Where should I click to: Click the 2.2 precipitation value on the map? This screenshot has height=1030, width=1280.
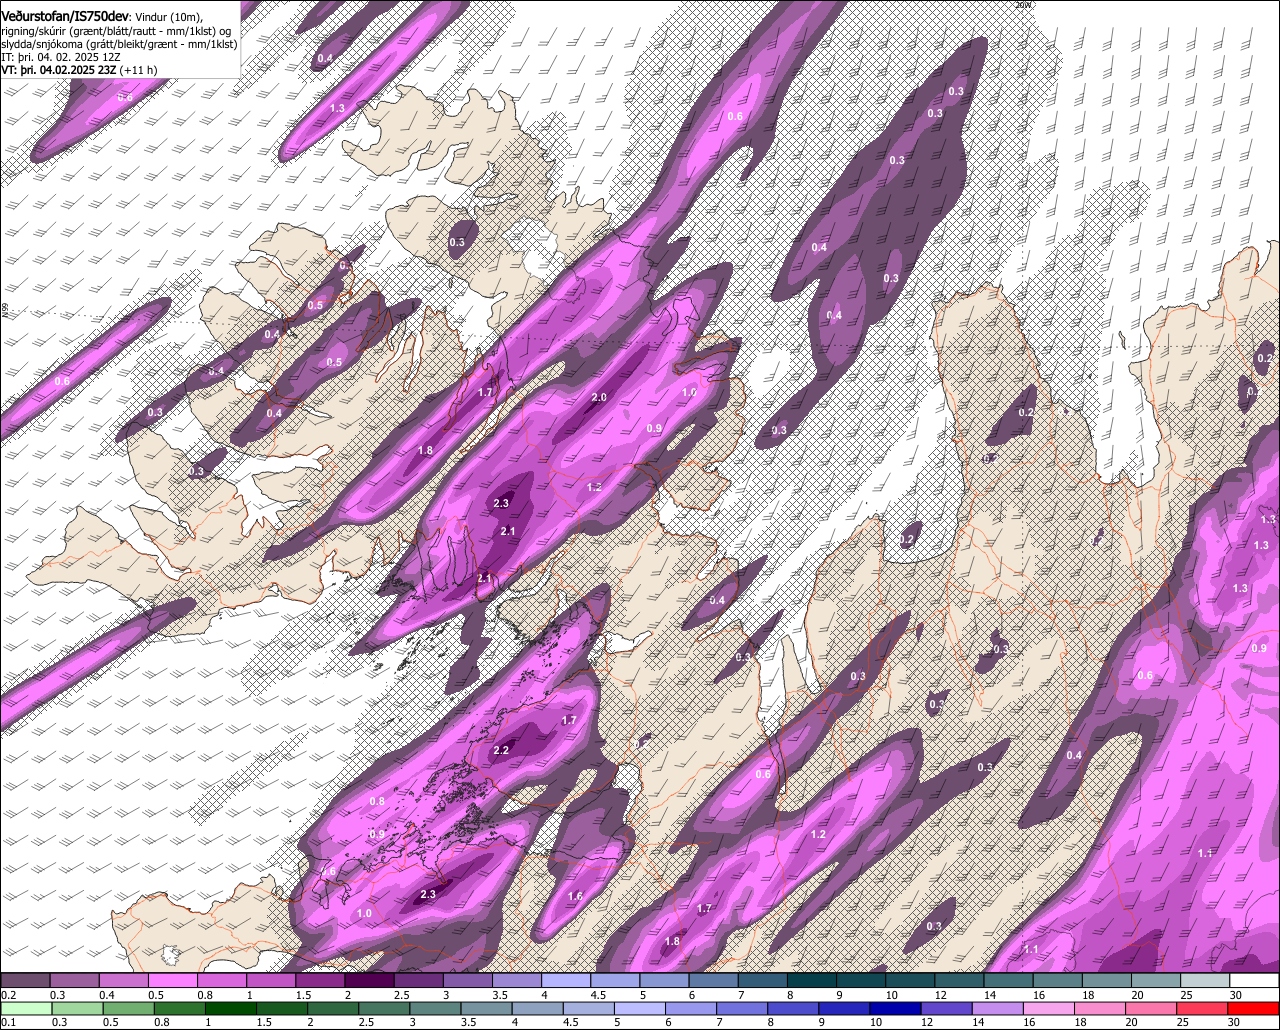pyautogui.click(x=501, y=750)
